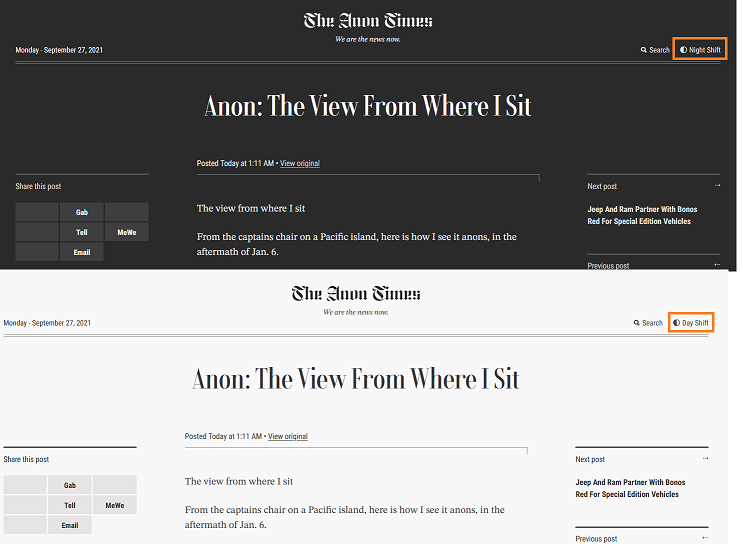Click Previous post label on light page

pyautogui.click(x=596, y=539)
